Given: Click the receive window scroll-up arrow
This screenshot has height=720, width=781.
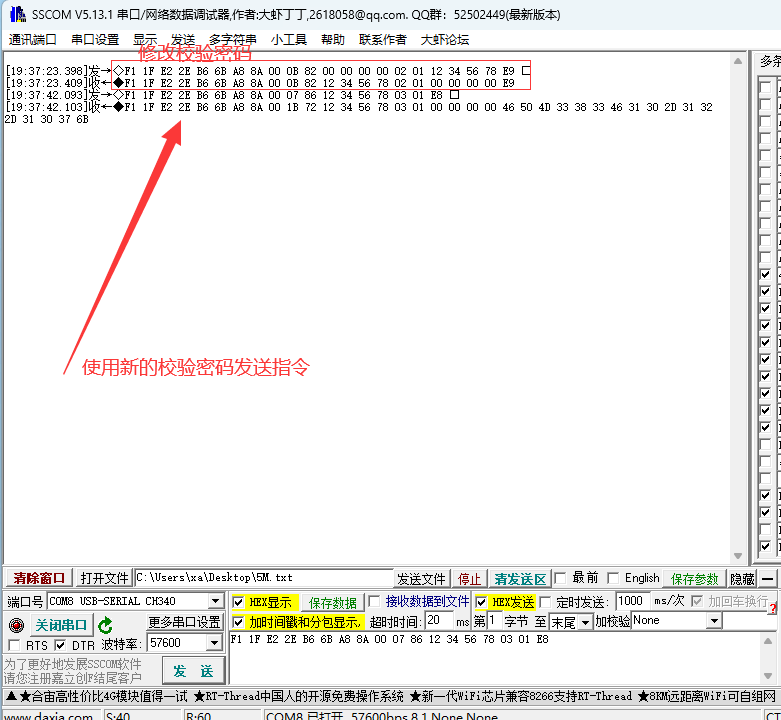Looking at the screenshot, I should tap(738, 61).
